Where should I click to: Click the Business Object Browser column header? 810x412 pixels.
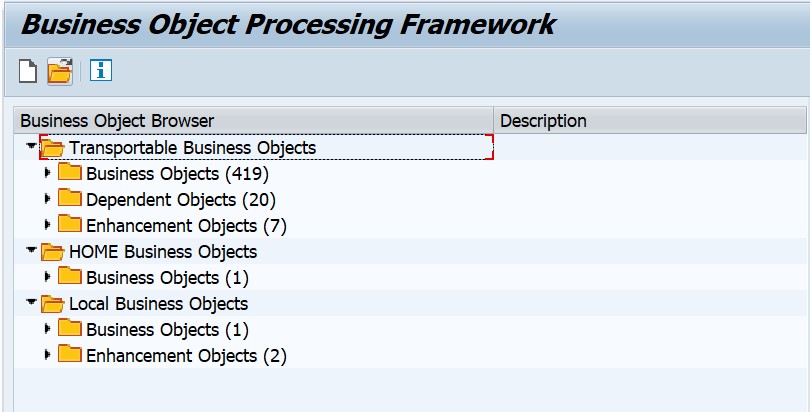[254, 121]
